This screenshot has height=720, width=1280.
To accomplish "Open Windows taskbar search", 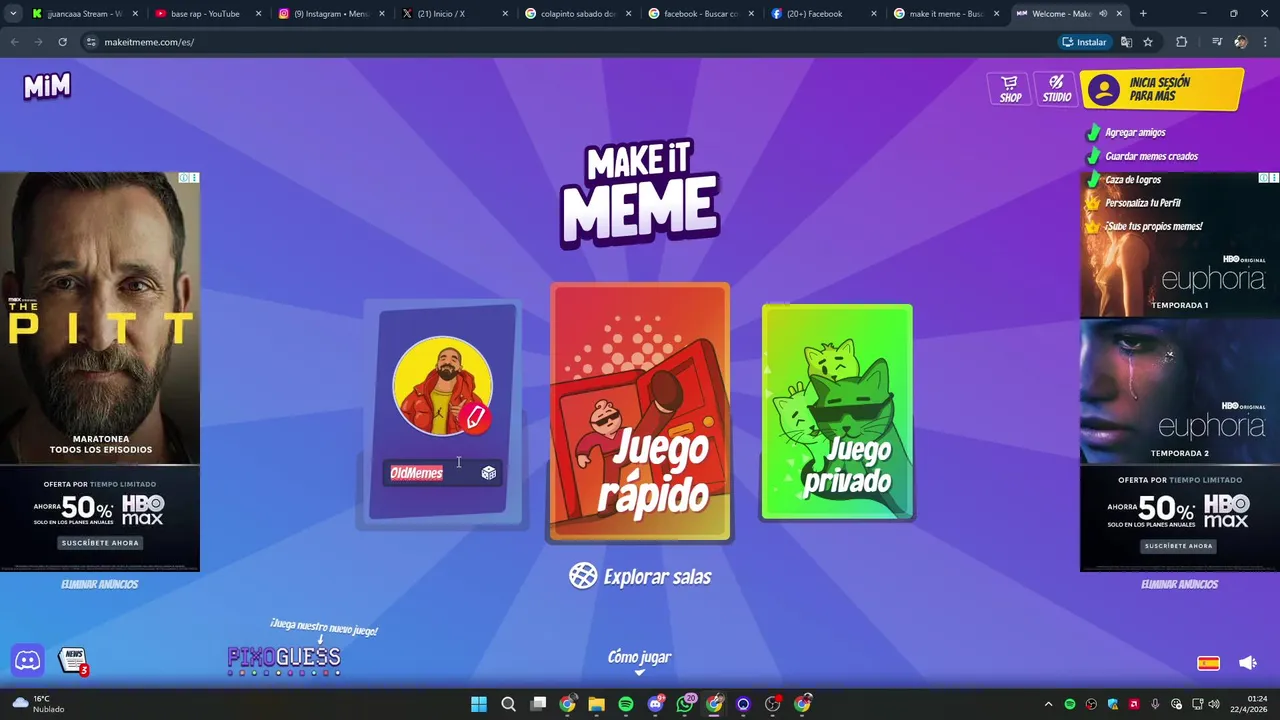I will (508, 704).
